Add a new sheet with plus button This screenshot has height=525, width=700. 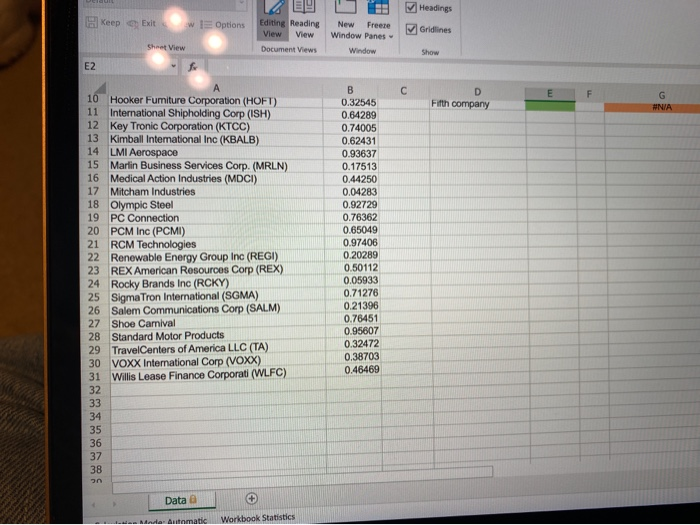point(252,499)
